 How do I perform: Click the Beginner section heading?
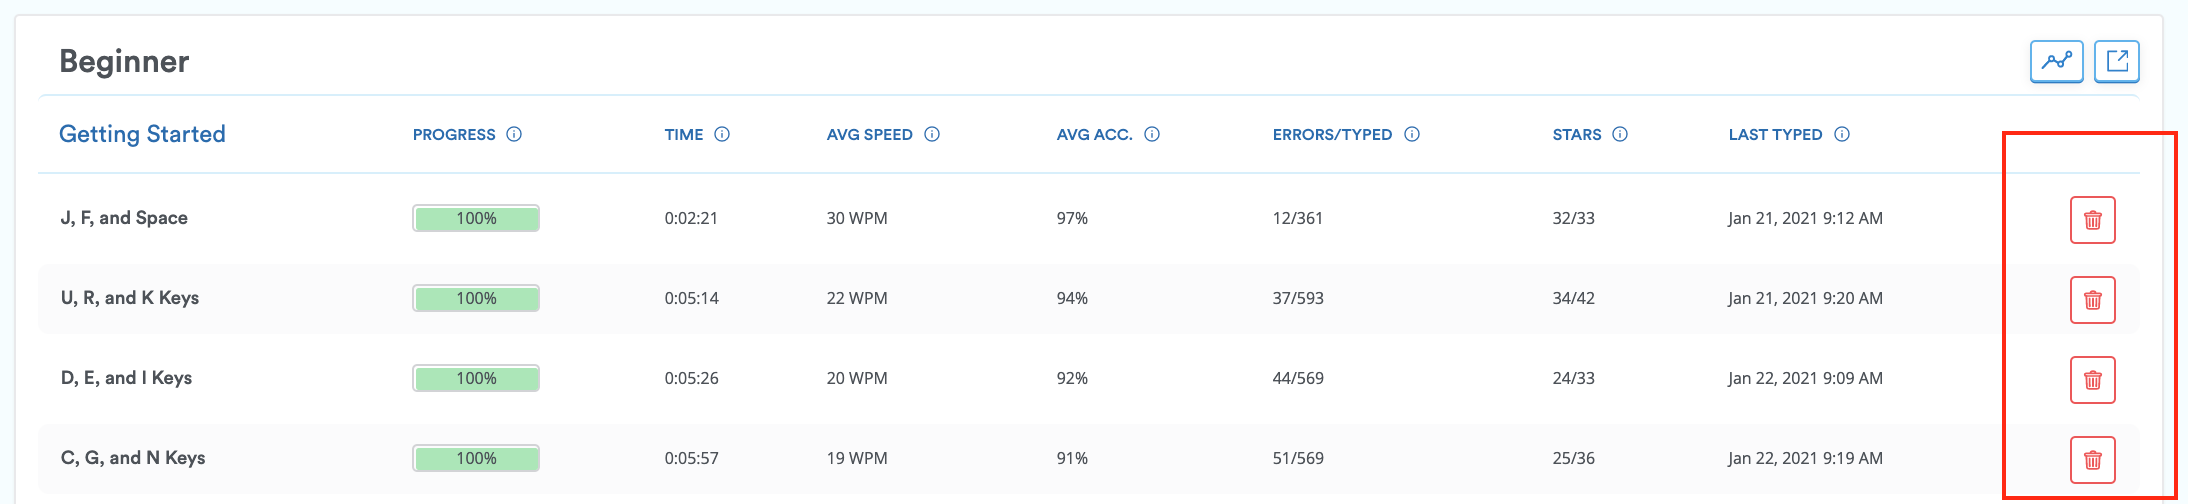pyautogui.click(x=124, y=62)
